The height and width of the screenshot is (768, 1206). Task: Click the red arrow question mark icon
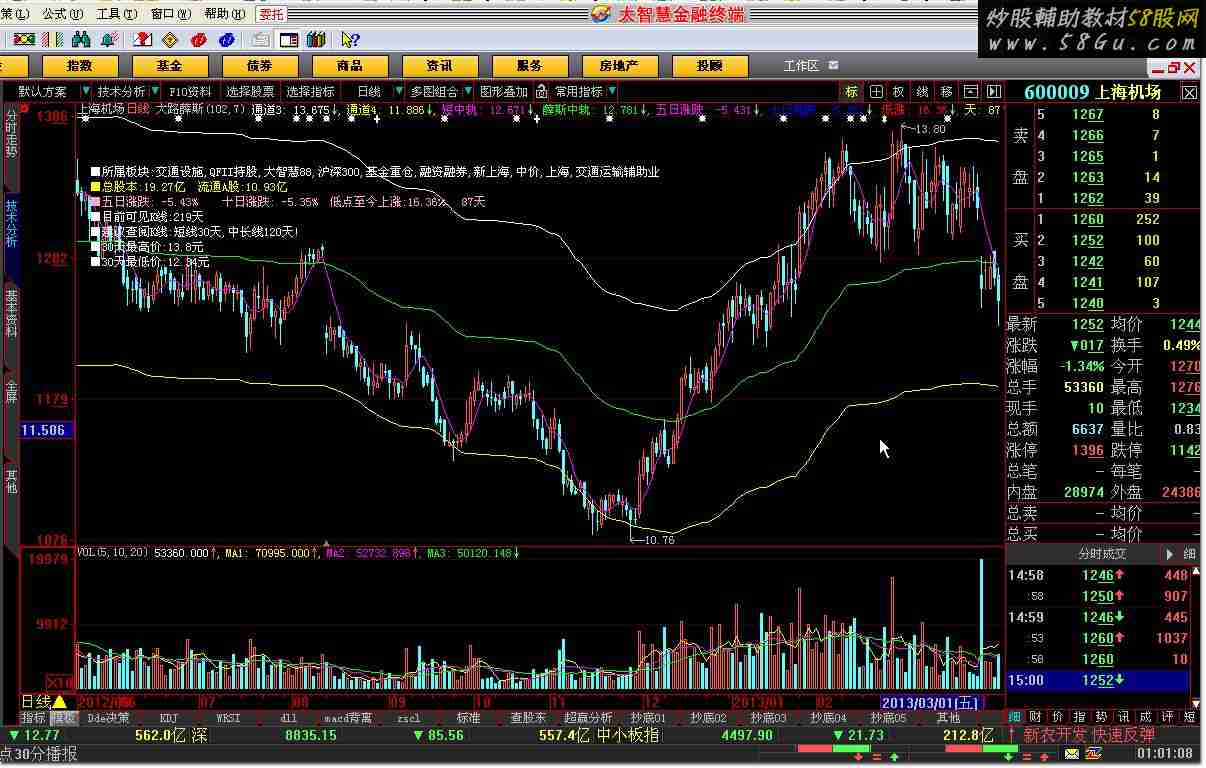[x=143, y=40]
